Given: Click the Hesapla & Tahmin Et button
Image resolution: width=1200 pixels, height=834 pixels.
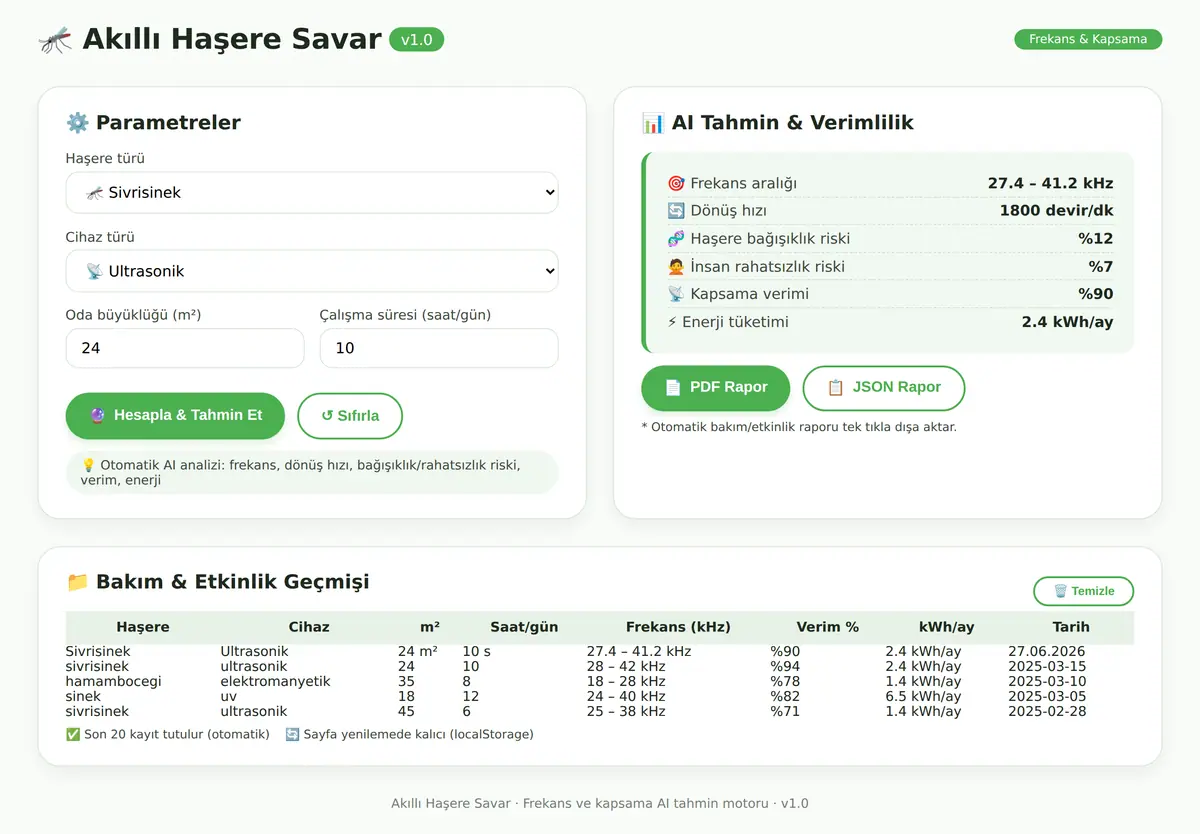Looking at the screenshot, I should tap(175, 415).
